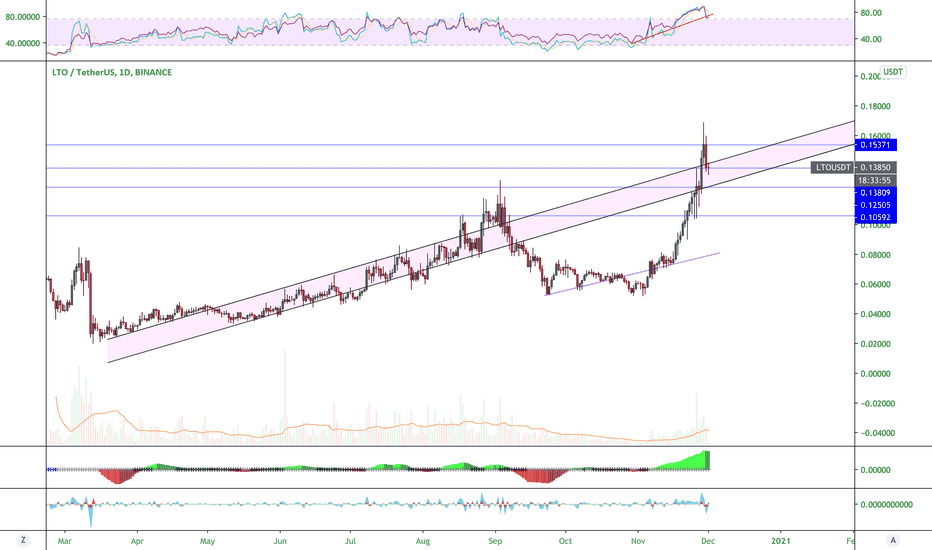Click the May date on time axis
The image size is (932, 550).
[x=207, y=541]
